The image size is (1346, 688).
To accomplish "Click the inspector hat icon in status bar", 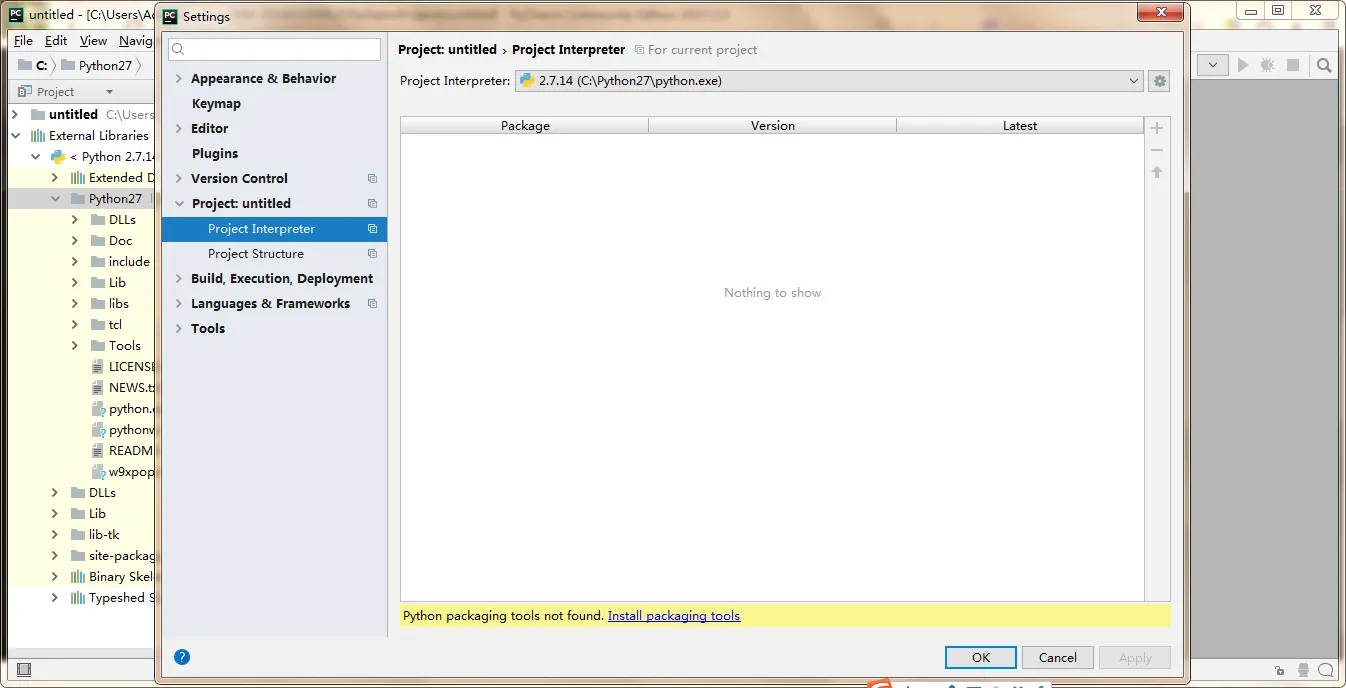I will click(1303, 670).
